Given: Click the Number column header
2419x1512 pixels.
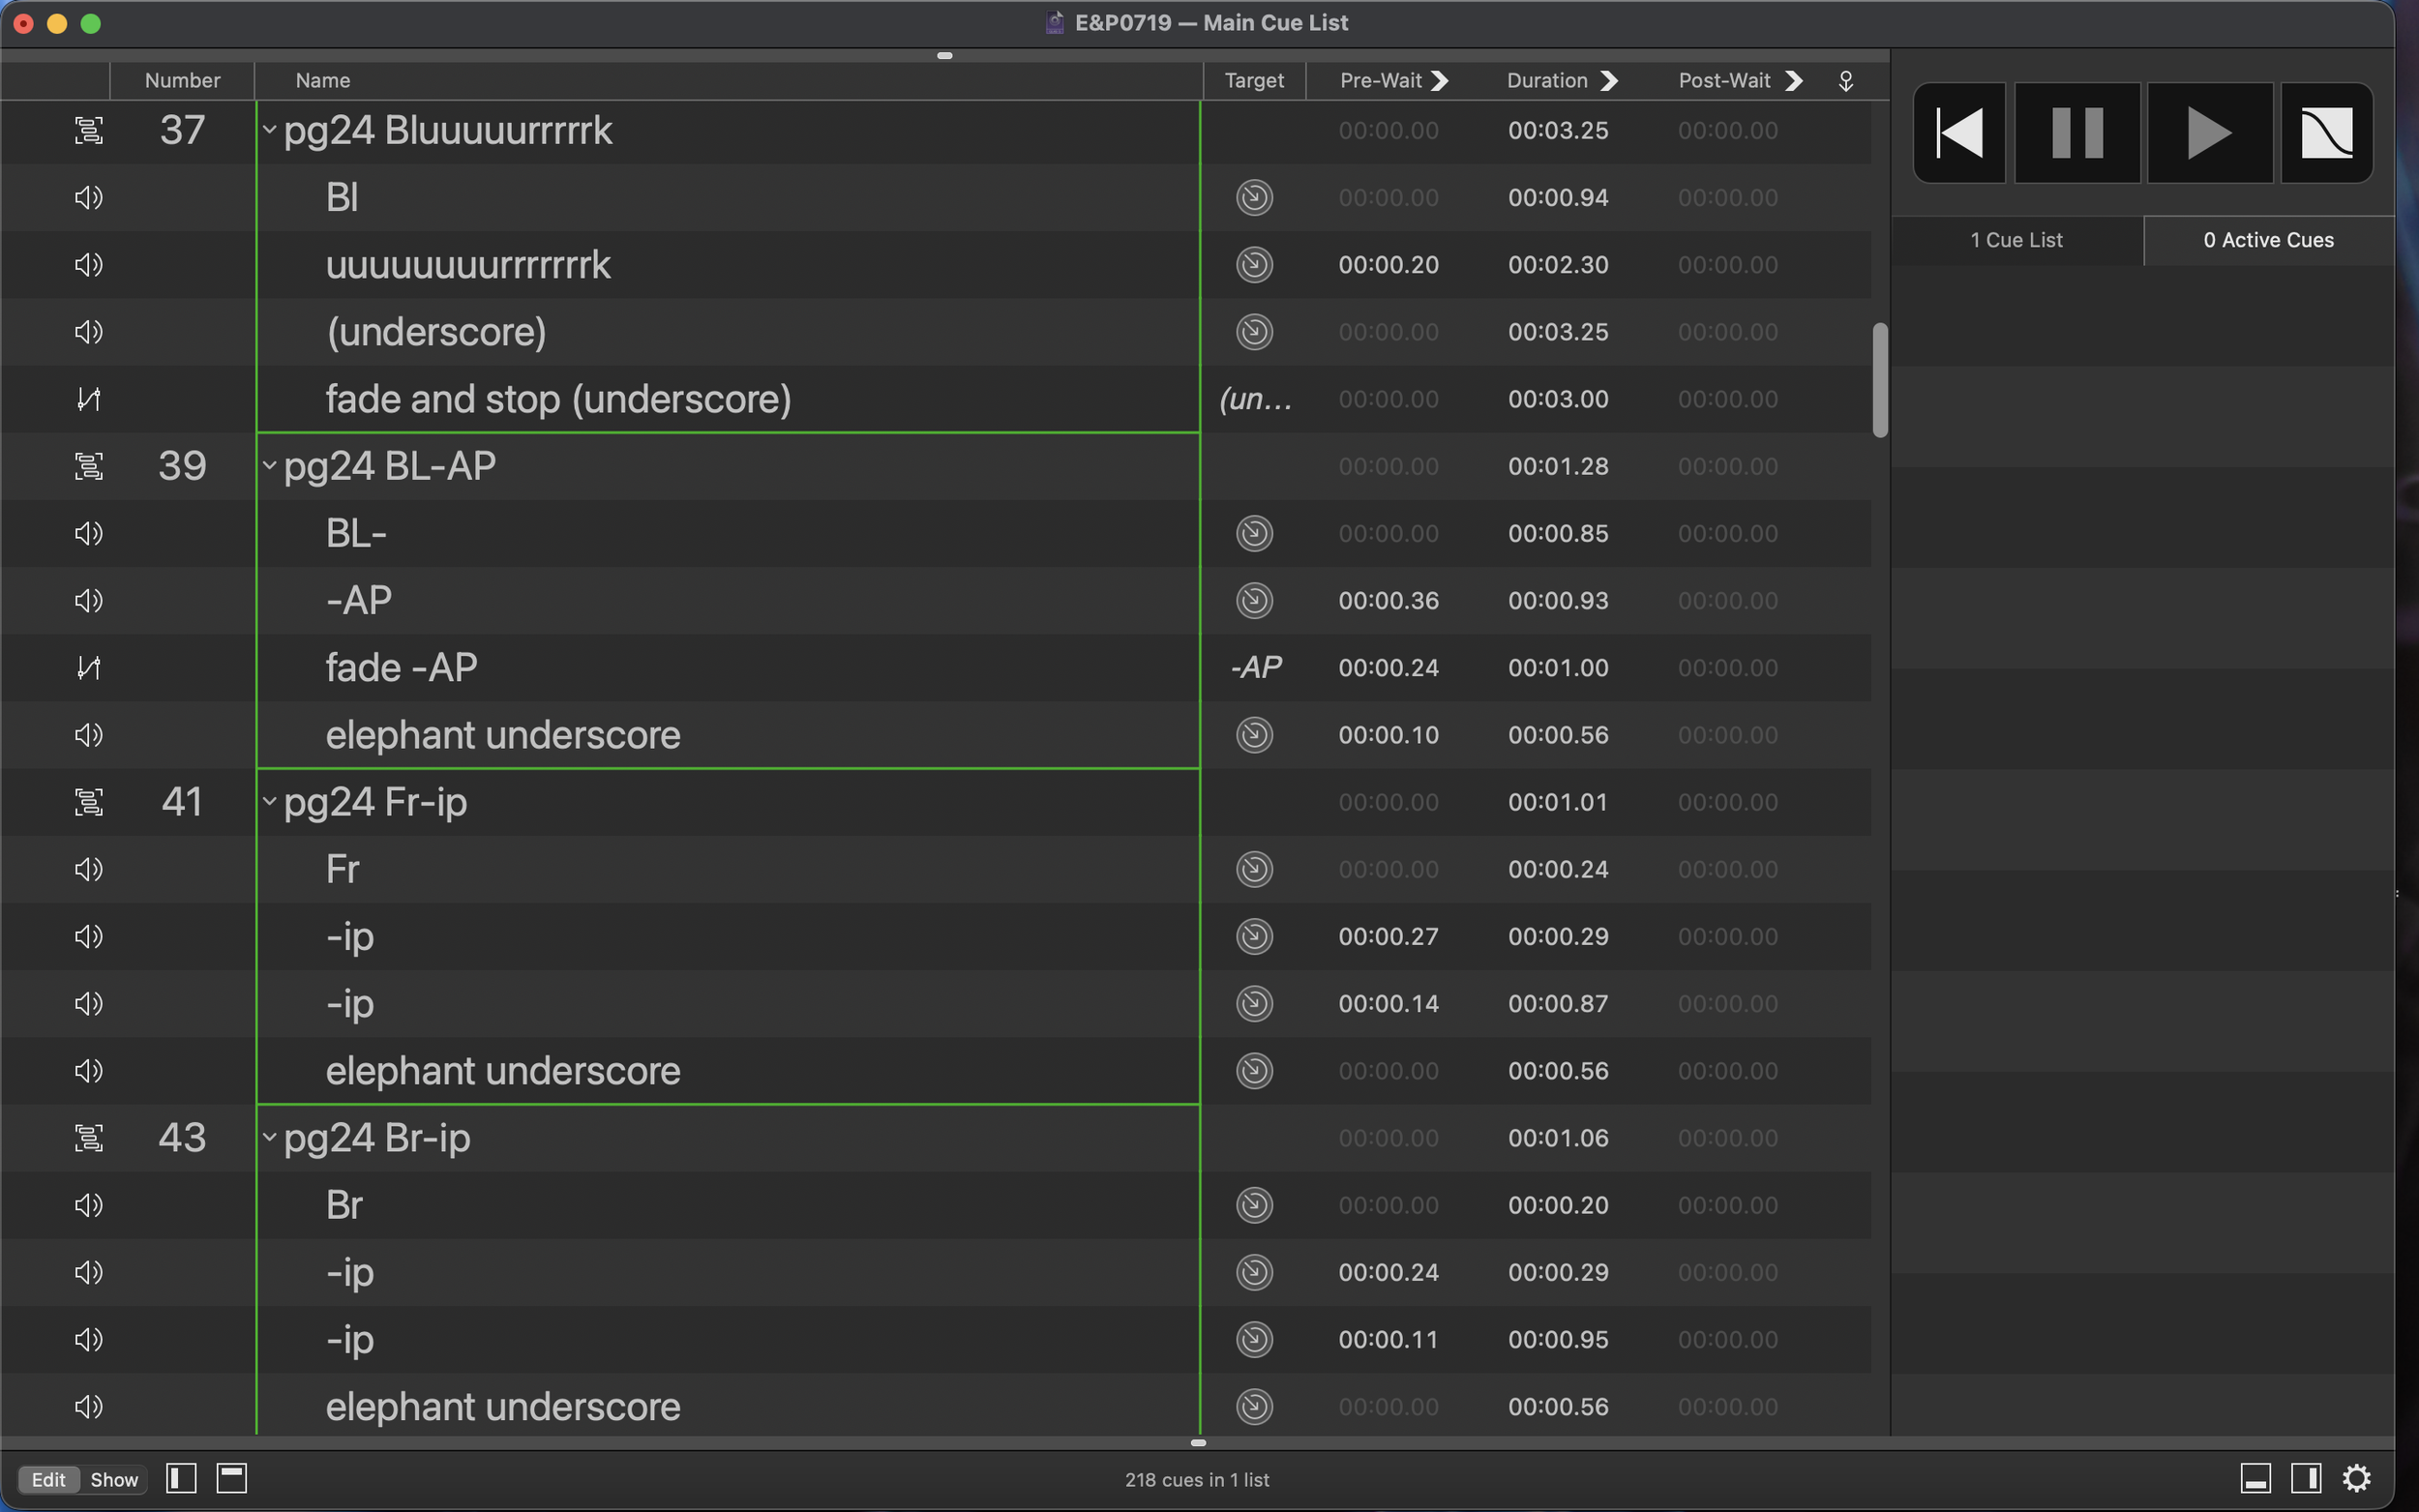Looking at the screenshot, I should [x=182, y=81].
